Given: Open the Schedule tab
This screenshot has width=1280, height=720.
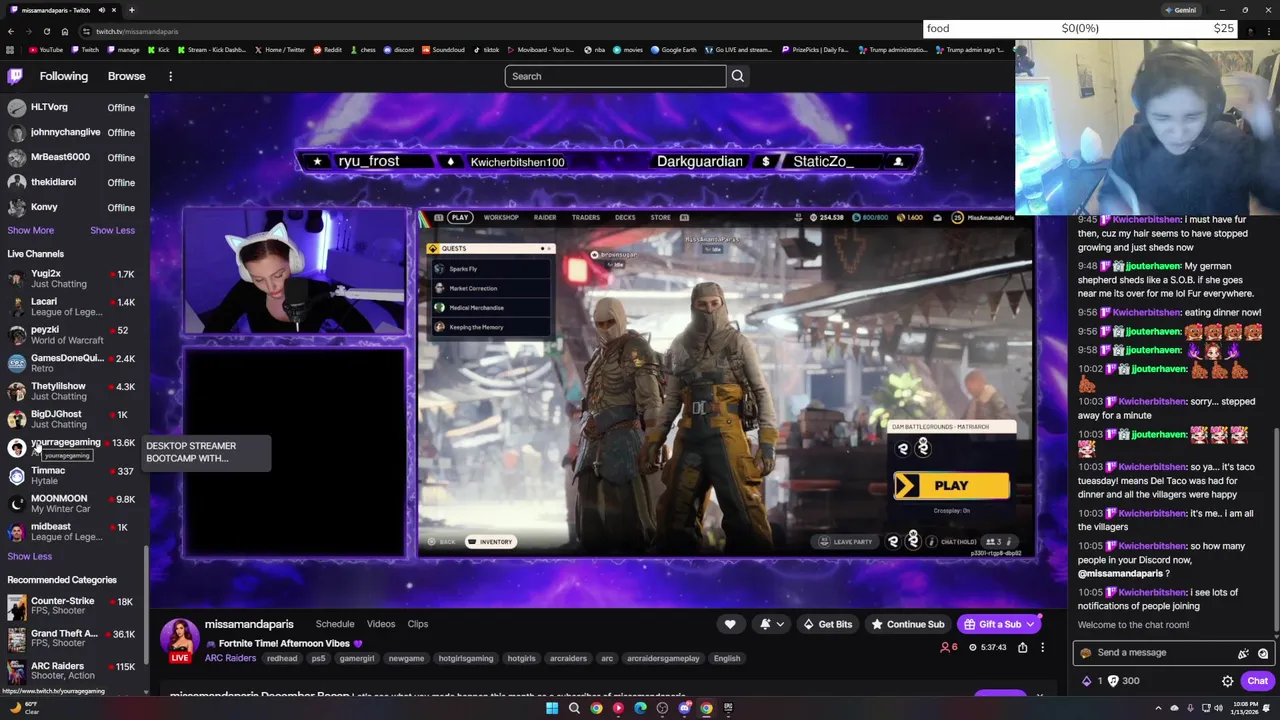Looking at the screenshot, I should (x=335, y=624).
